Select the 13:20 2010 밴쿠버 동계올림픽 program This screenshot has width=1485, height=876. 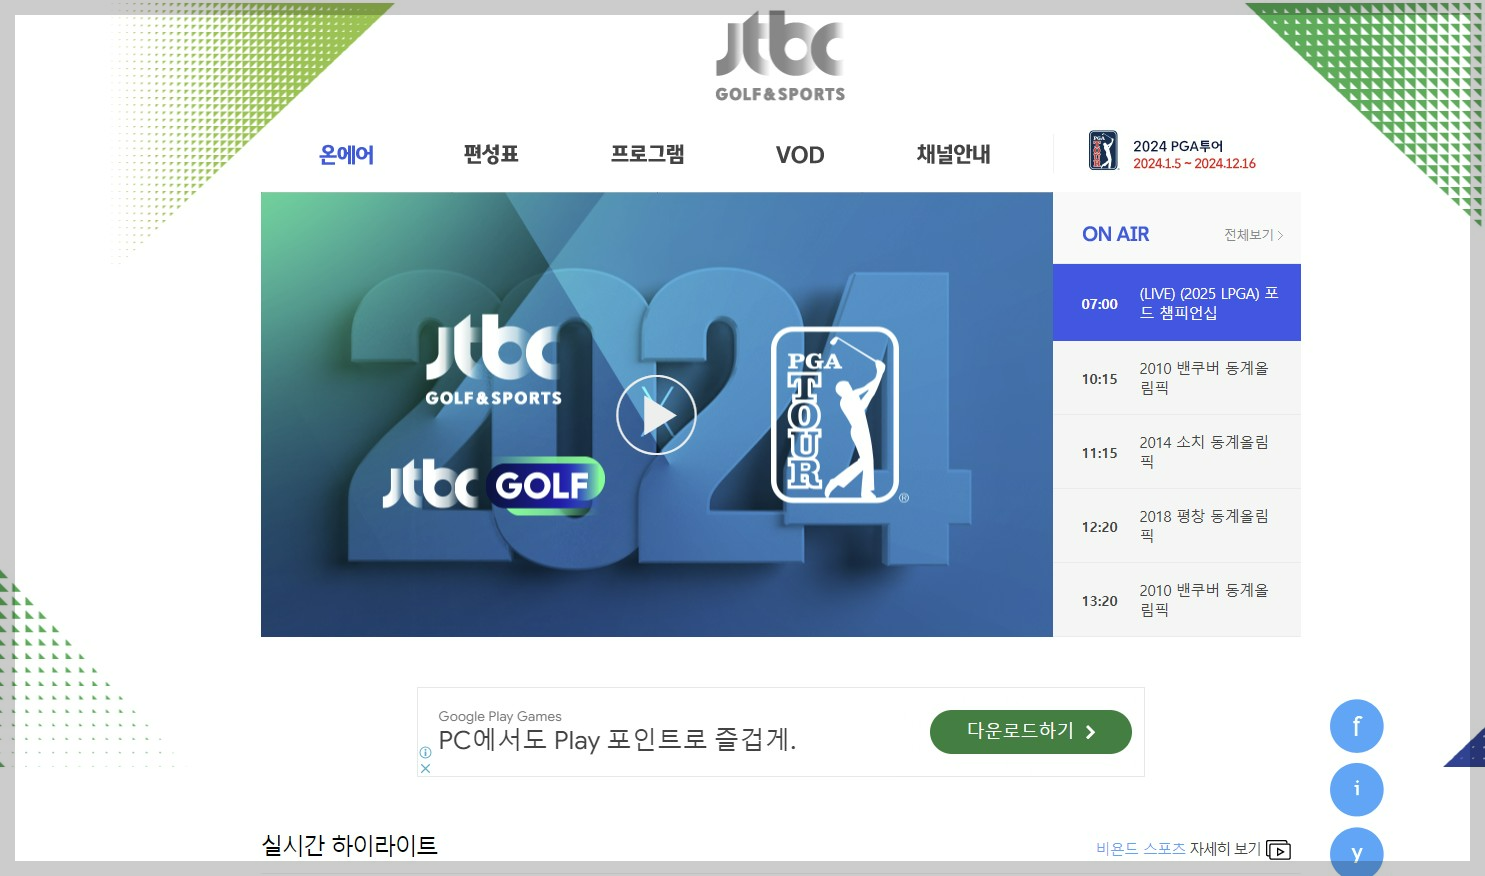[1177, 600]
